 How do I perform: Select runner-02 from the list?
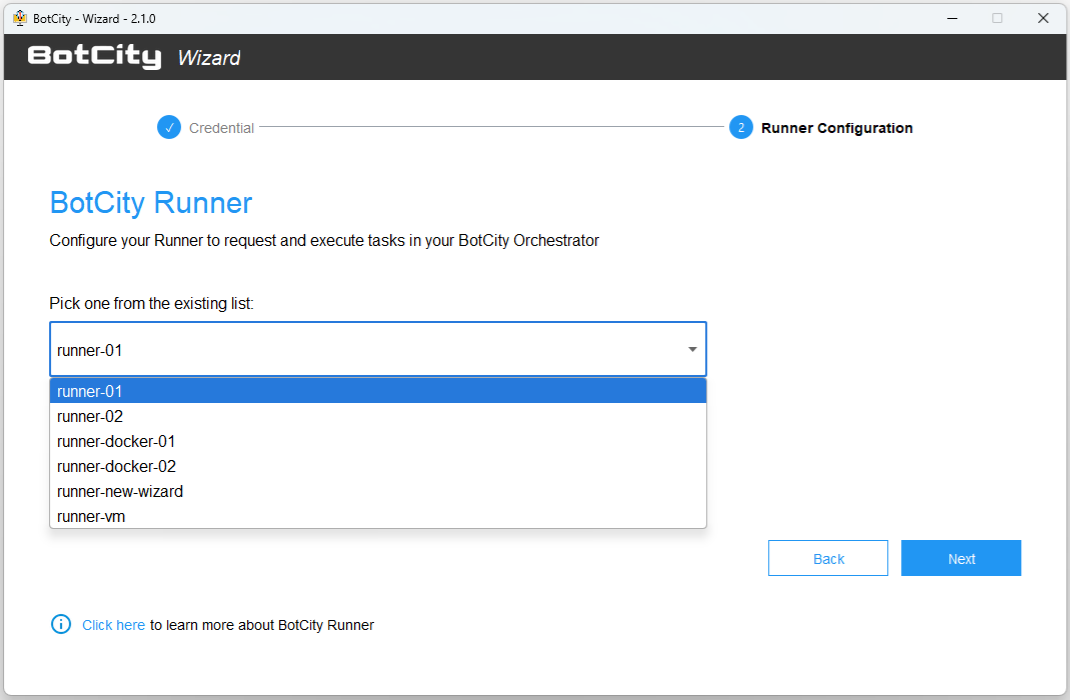pos(378,416)
